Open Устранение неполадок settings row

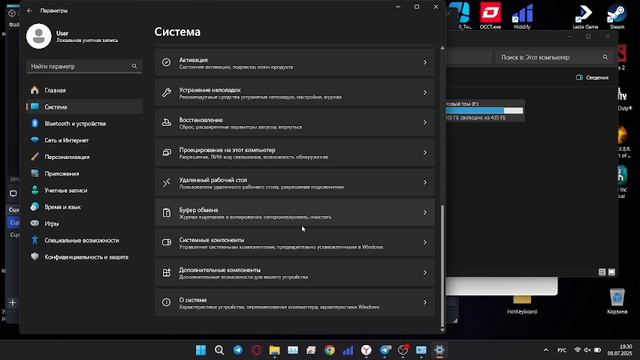[295, 93]
